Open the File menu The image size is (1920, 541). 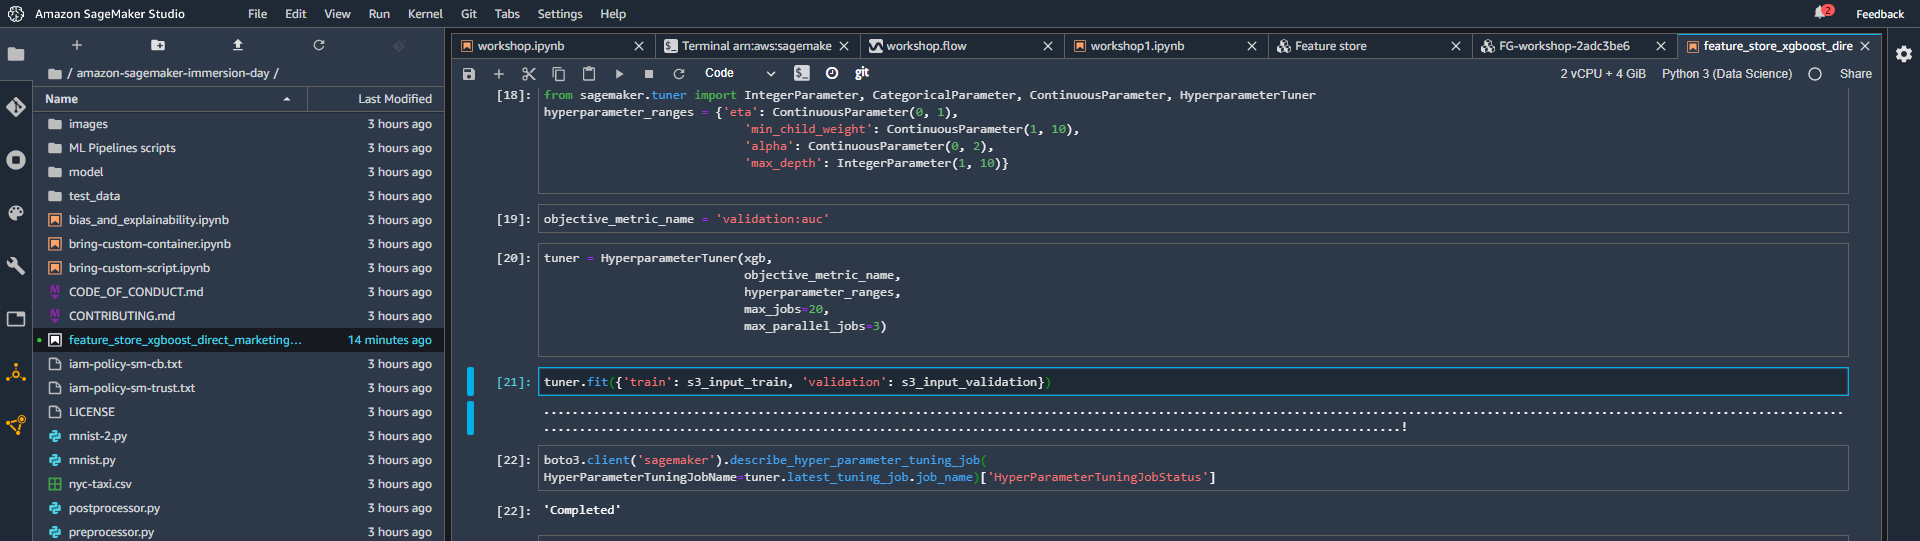tap(257, 14)
